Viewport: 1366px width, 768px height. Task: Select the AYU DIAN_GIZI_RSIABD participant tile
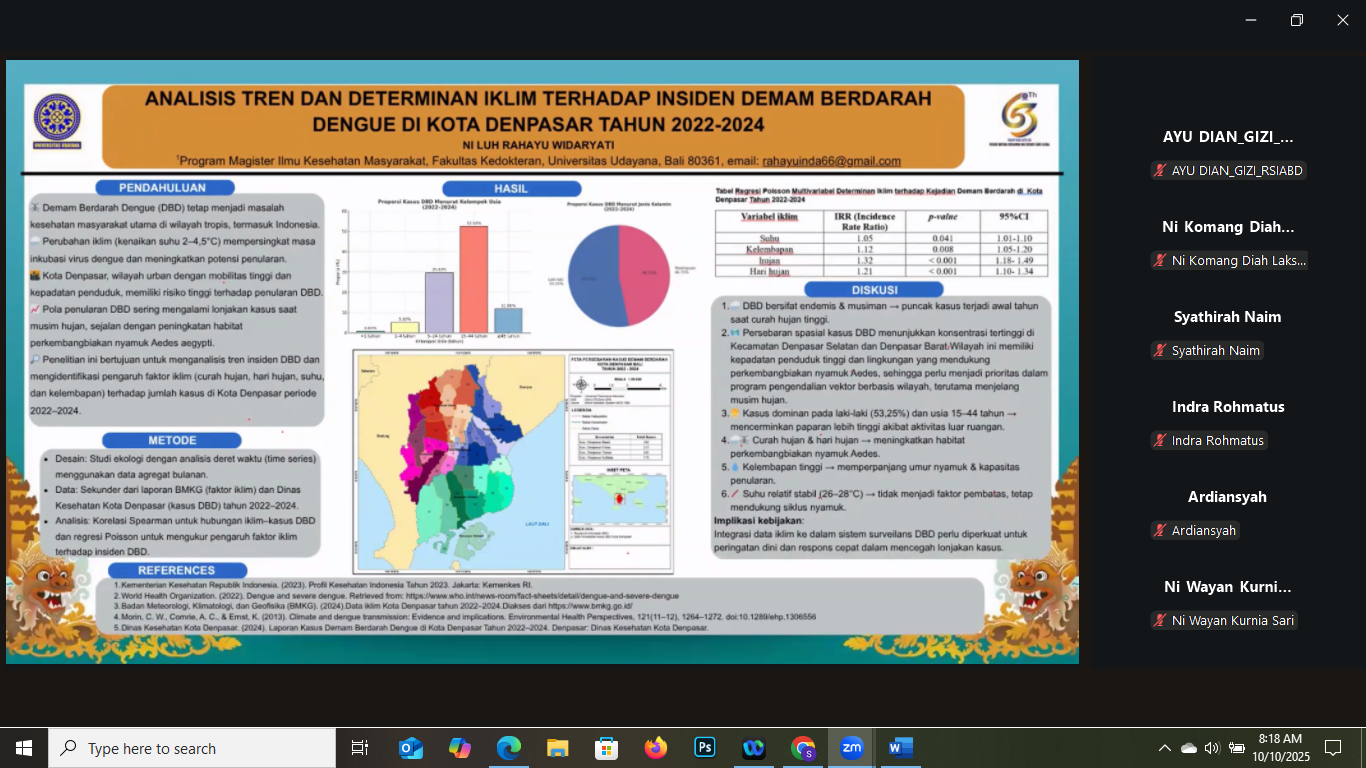(x=1228, y=154)
